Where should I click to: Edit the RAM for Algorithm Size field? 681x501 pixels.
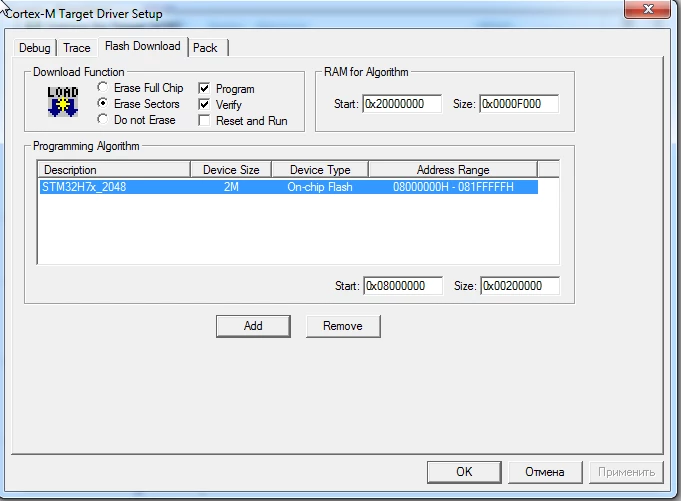coord(519,104)
